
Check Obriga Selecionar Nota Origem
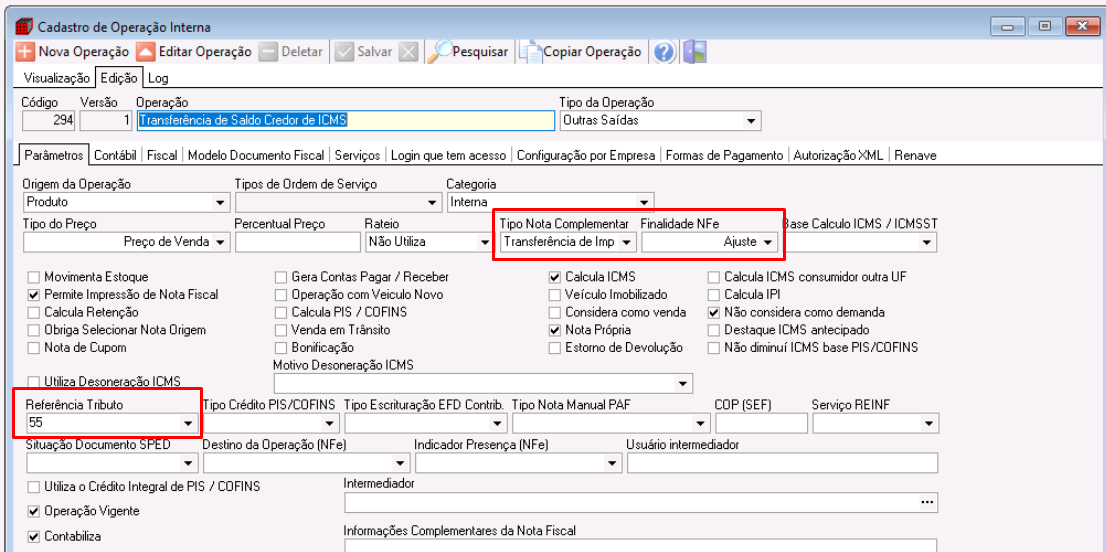[33, 330]
